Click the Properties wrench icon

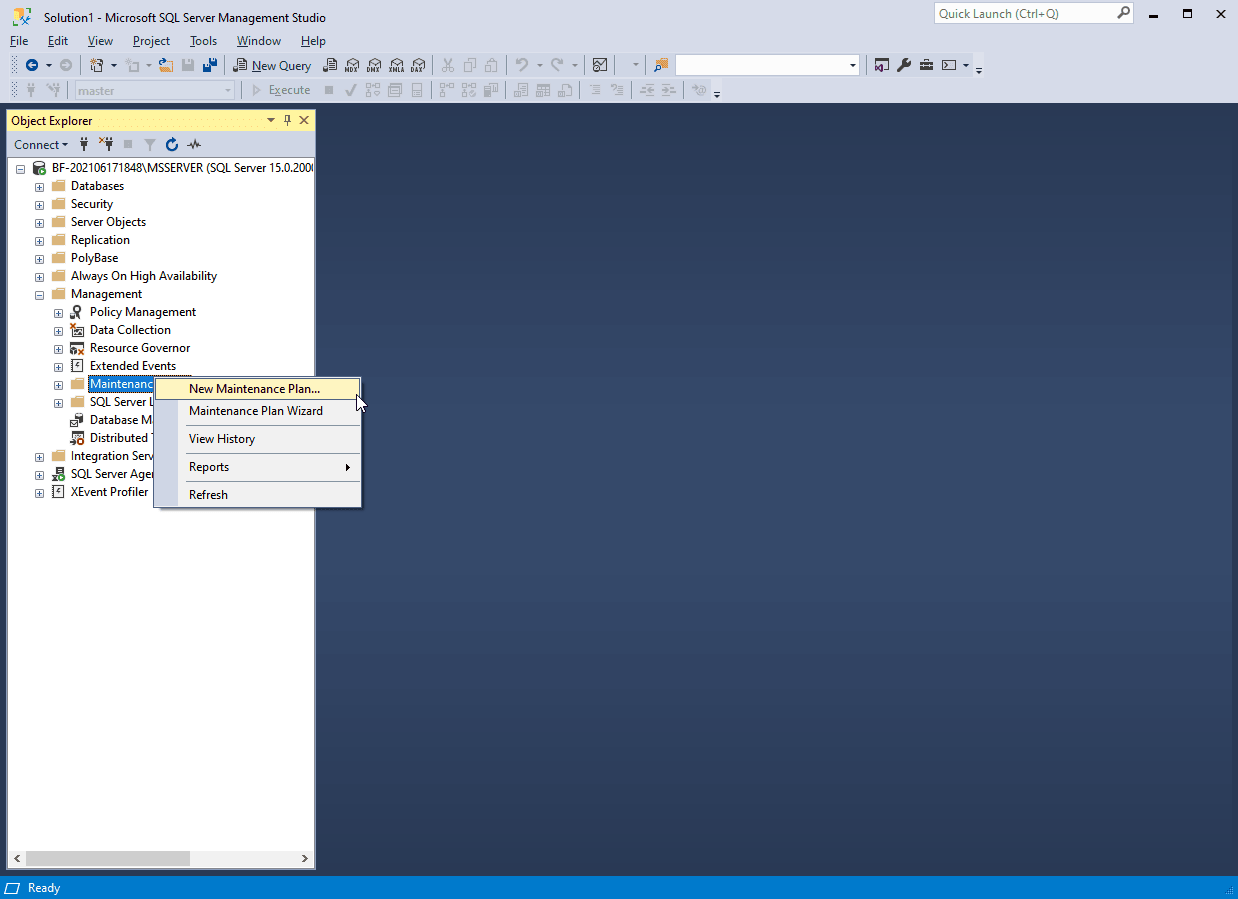pos(904,65)
